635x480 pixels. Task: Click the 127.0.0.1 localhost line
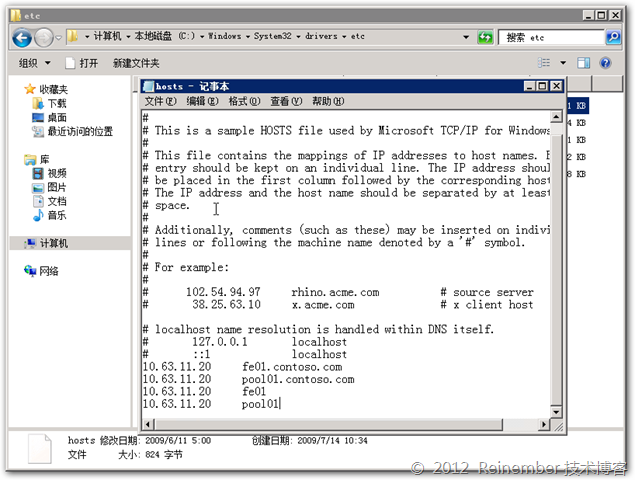coord(245,342)
